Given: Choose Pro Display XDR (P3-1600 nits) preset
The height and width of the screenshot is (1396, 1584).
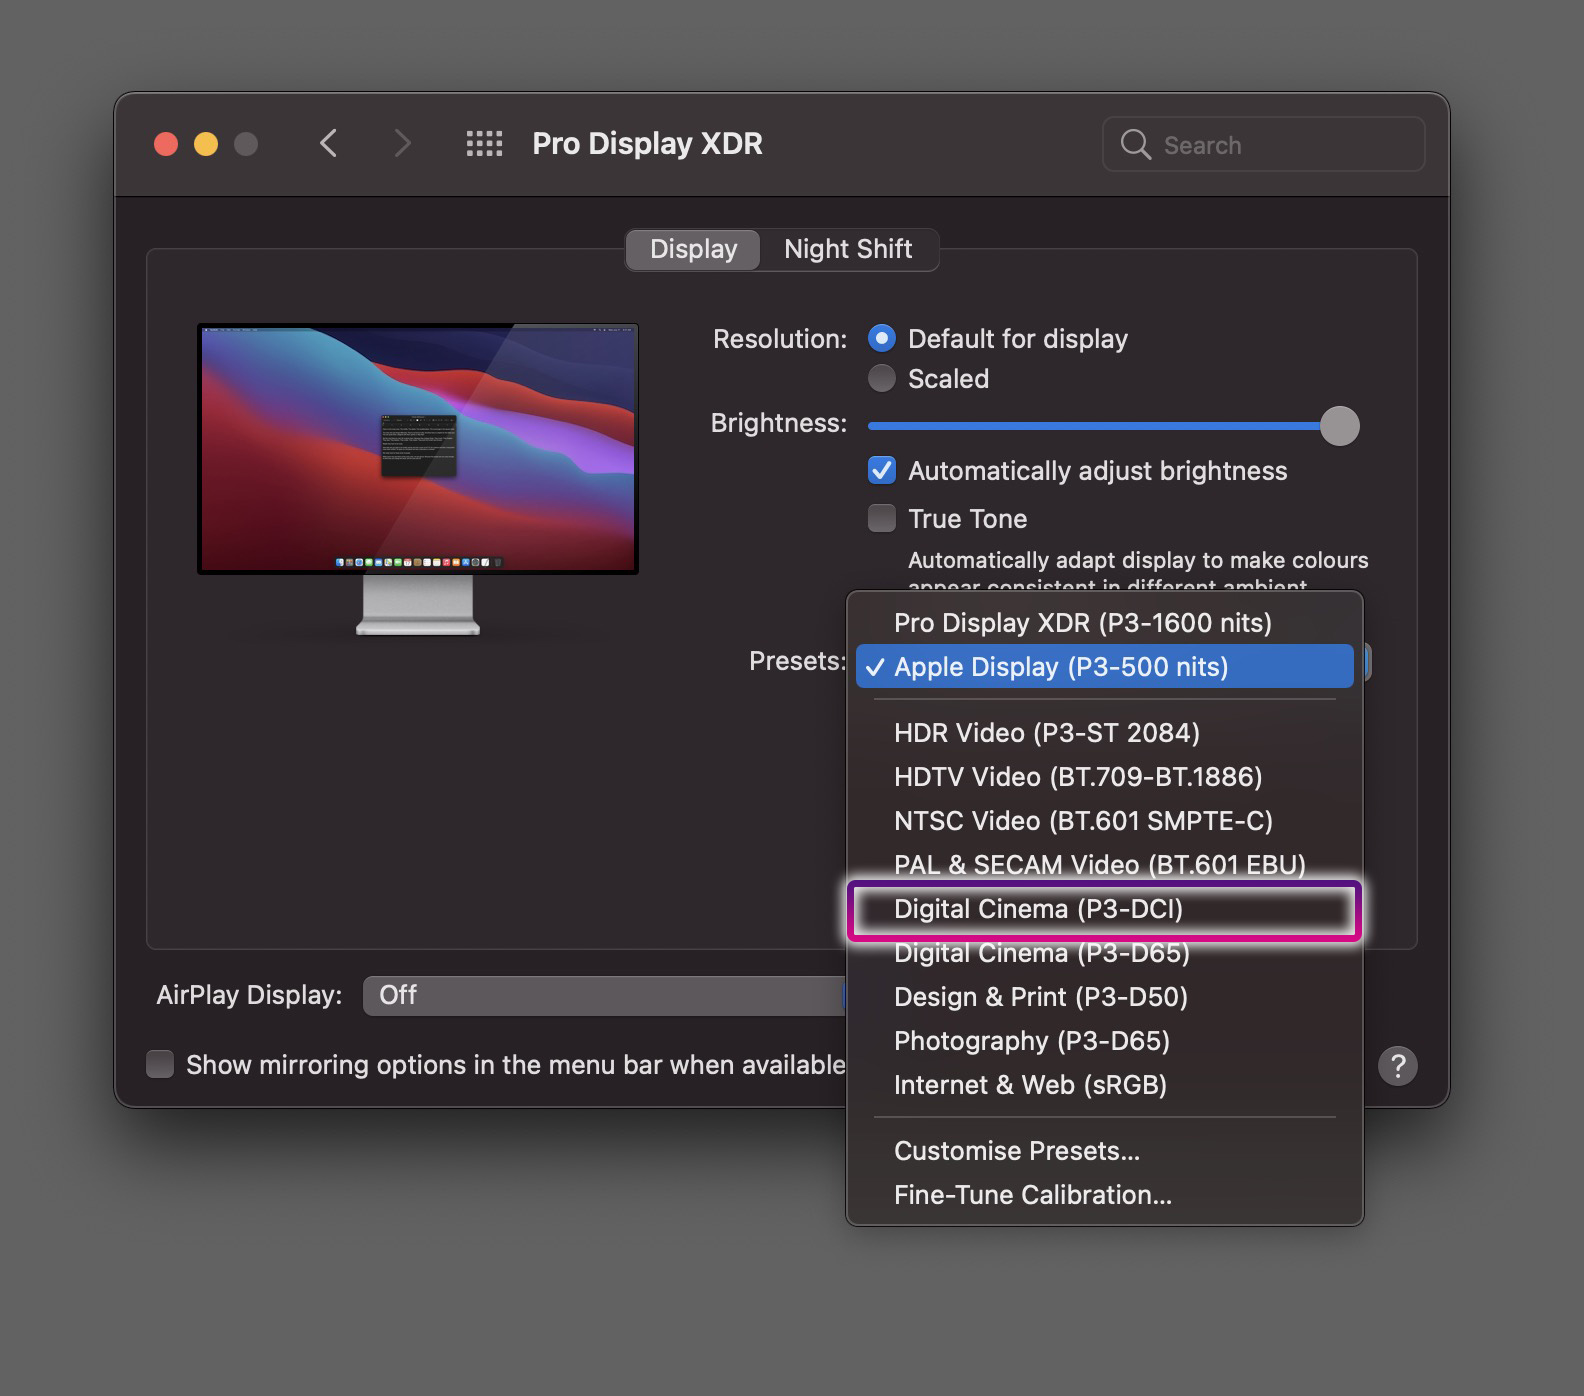Looking at the screenshot, I should (1104, 623).
